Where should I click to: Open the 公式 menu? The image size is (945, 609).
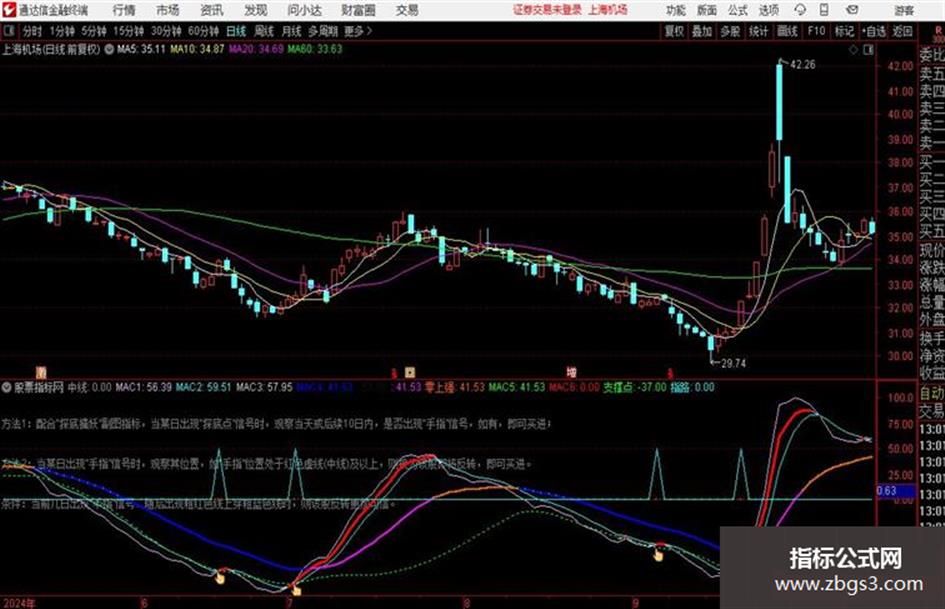pyautogui.click(x=738, y=10)
